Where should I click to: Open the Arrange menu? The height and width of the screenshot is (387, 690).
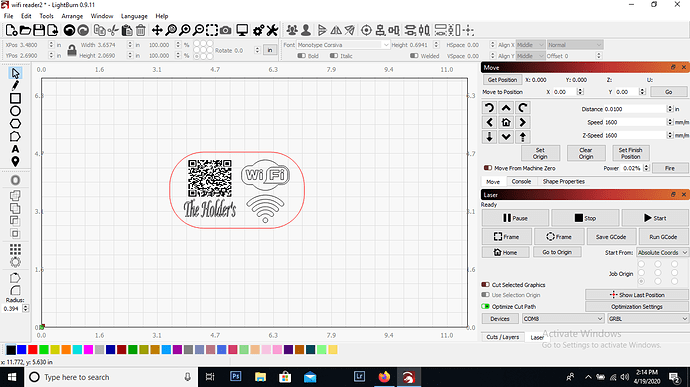72,16
